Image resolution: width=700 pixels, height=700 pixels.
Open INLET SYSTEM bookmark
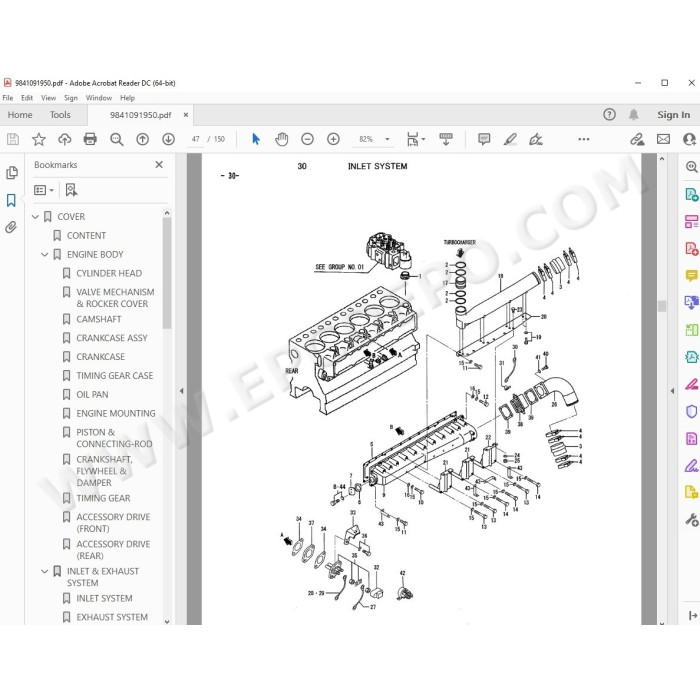point(104,598)
